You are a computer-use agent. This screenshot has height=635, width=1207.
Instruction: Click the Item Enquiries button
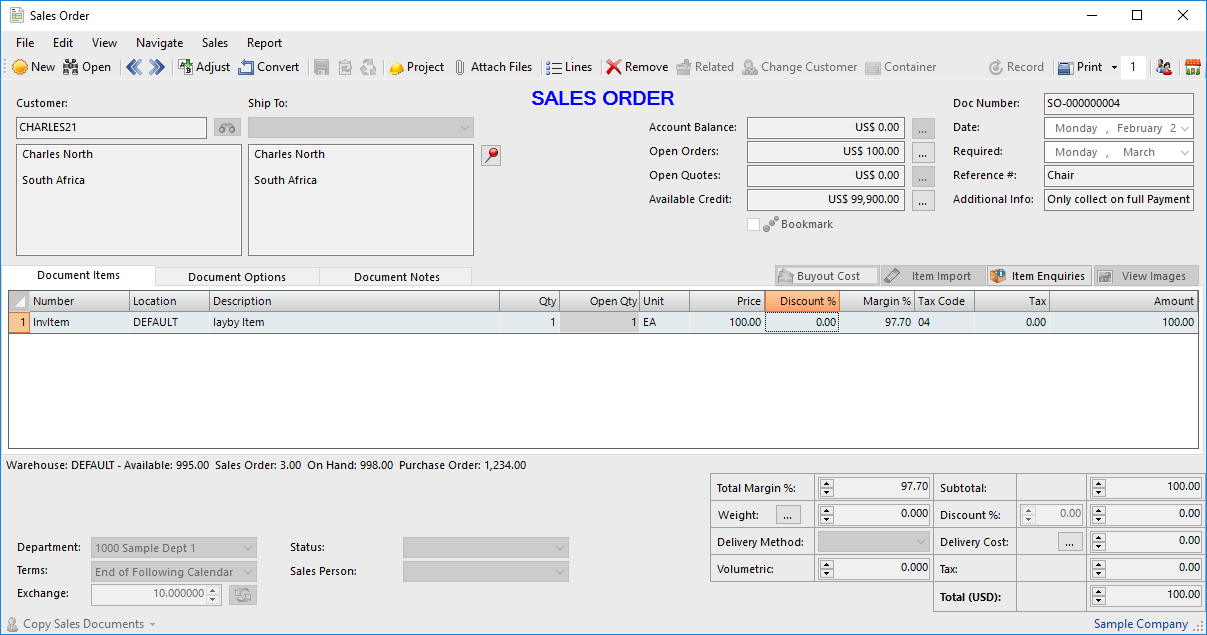pos(1038,276)
